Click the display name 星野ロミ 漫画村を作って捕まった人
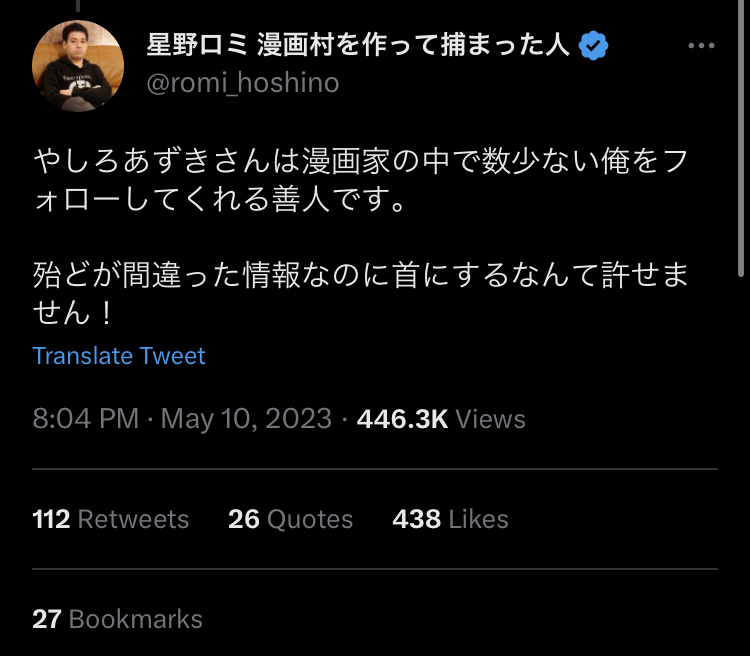The image size is (750, 656). pyautogui.click(x=358, y=45)
